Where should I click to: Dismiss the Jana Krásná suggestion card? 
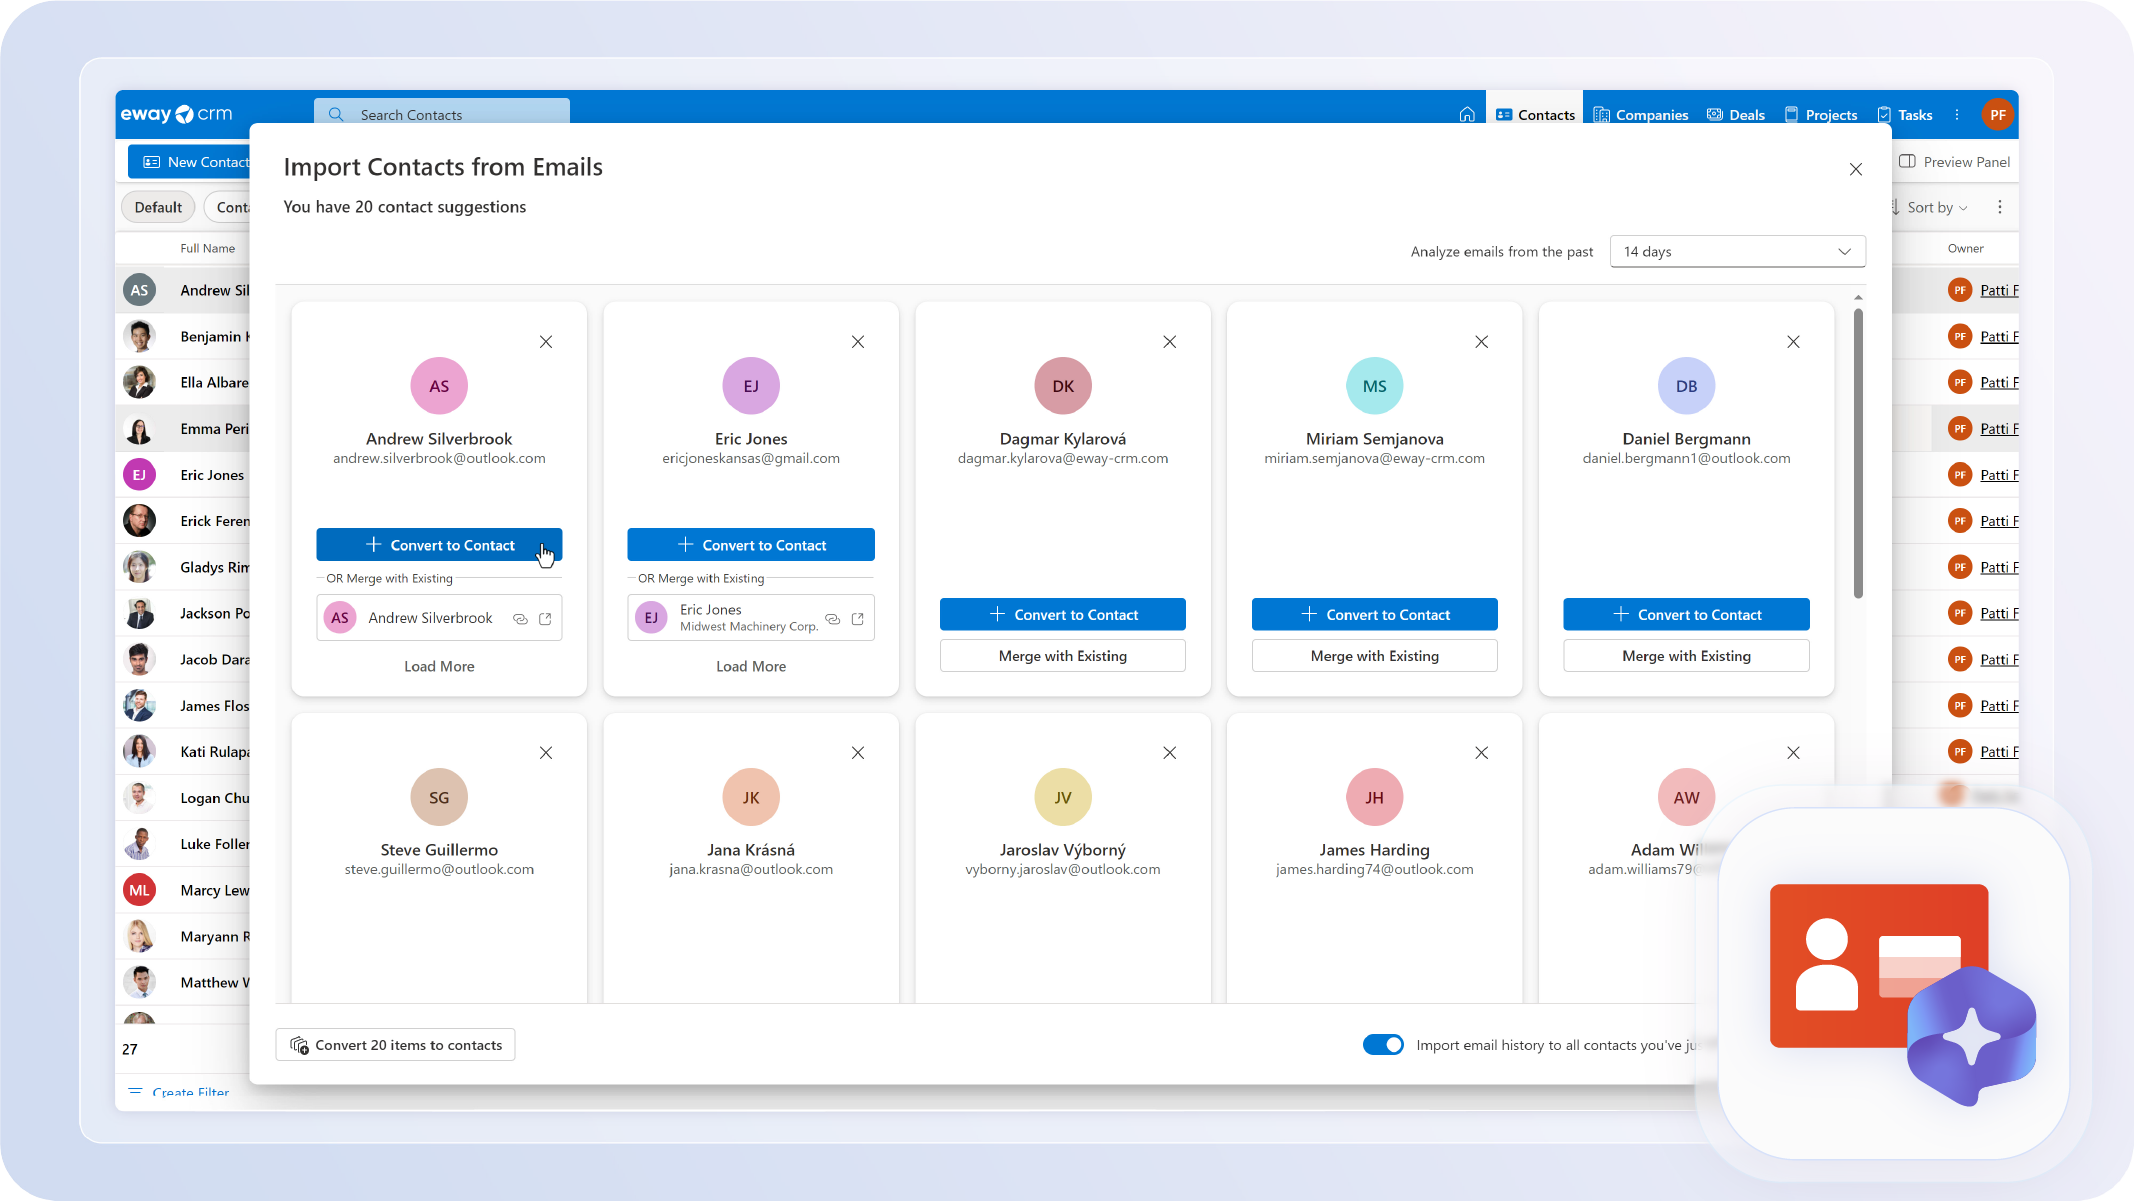click(858, 753)
